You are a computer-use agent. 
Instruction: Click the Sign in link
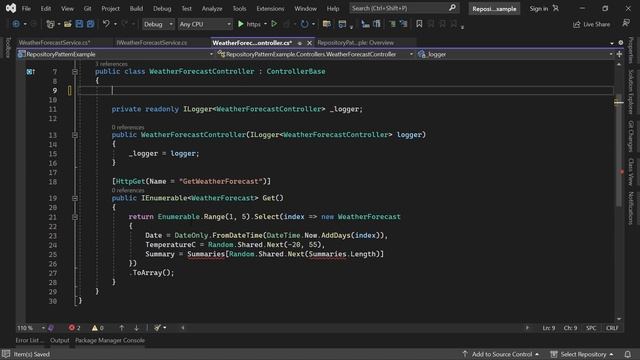point(539,8)
